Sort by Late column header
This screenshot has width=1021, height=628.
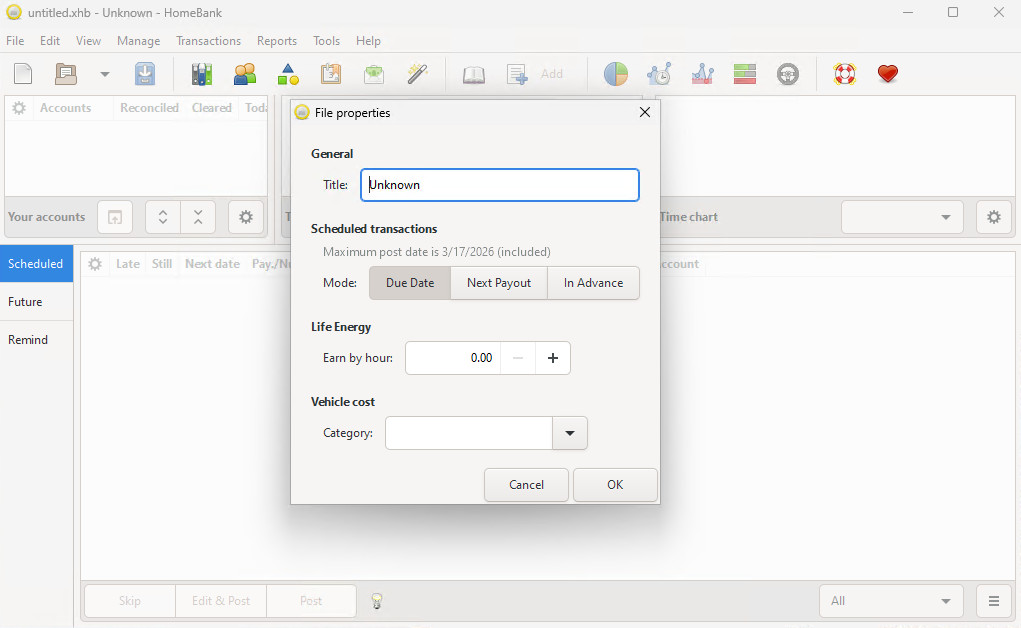(x=128, y=264)
